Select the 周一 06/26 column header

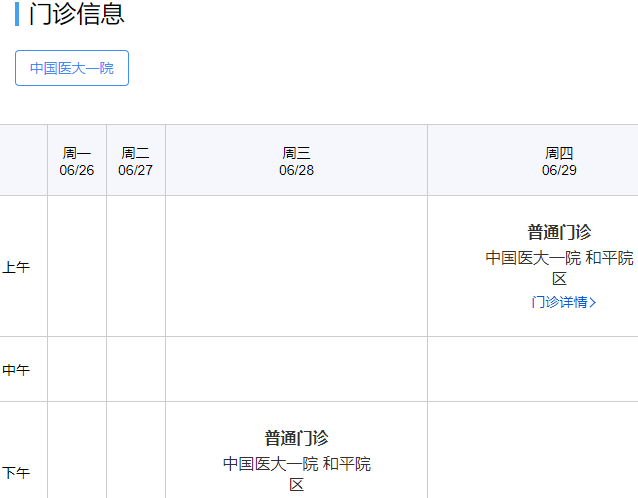[77, 161]
